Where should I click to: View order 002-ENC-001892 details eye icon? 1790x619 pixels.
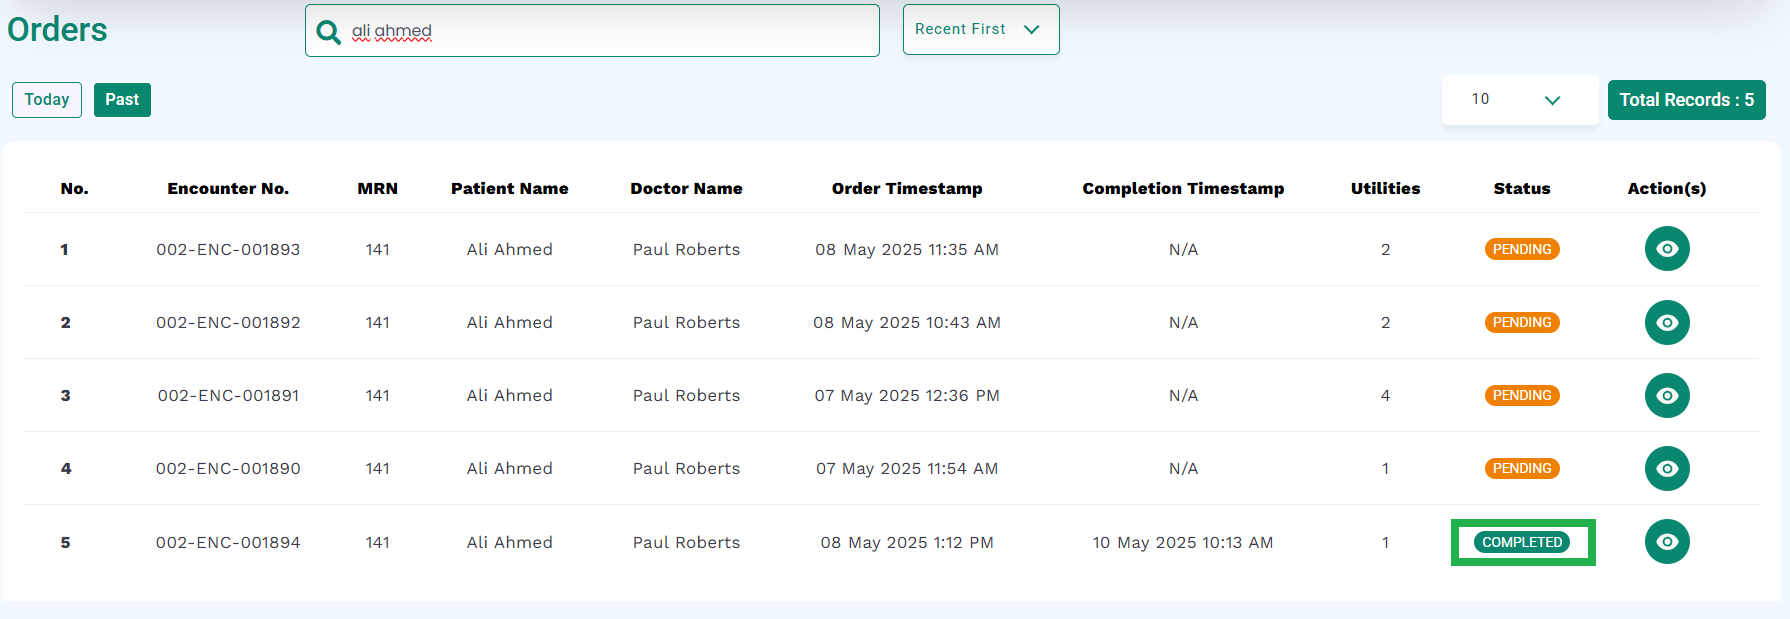coord(1667,322)
